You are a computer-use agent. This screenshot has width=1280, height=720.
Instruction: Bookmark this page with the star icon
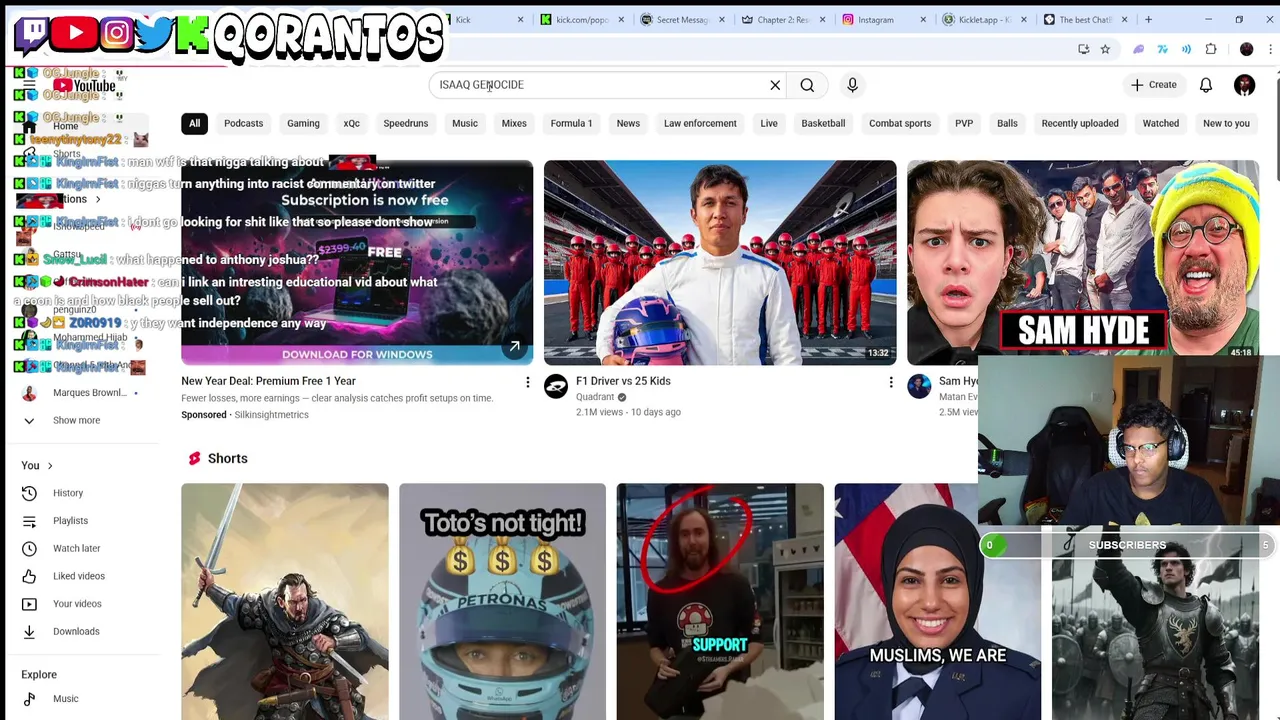coord(1105,49)
